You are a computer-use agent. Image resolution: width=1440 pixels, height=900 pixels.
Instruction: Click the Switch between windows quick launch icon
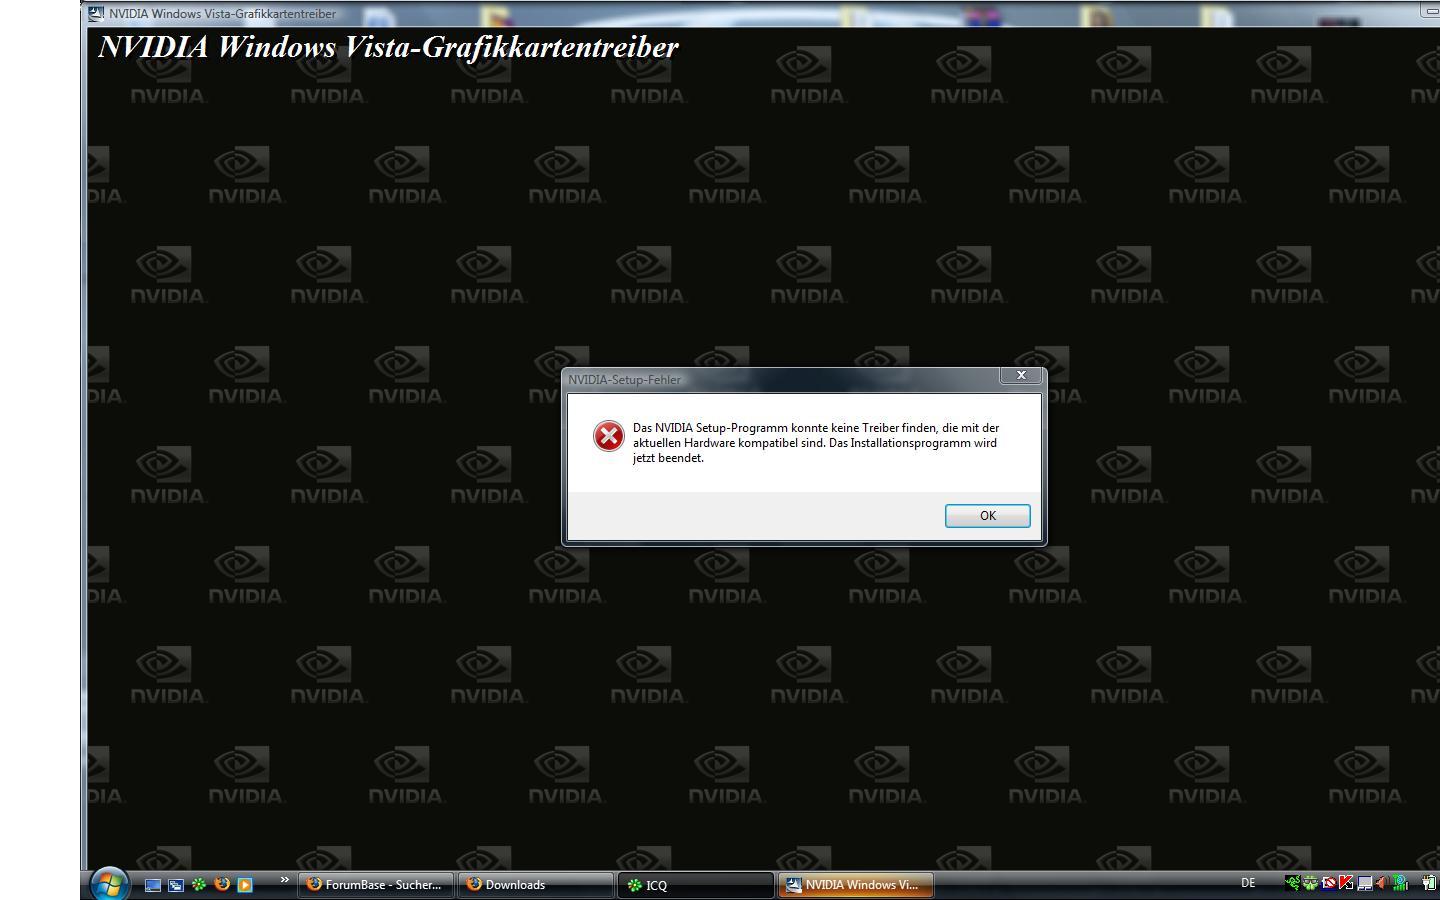[176, 885]
